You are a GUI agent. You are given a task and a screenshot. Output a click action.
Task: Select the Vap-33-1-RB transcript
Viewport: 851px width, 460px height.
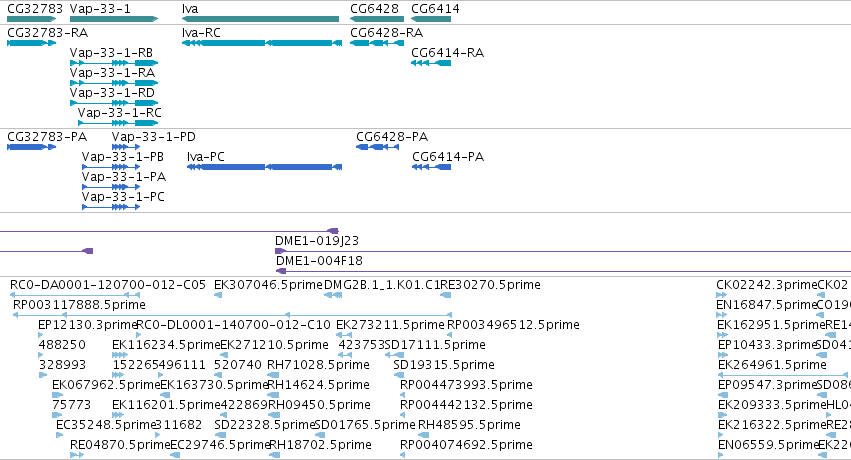(x=114, y=63)
